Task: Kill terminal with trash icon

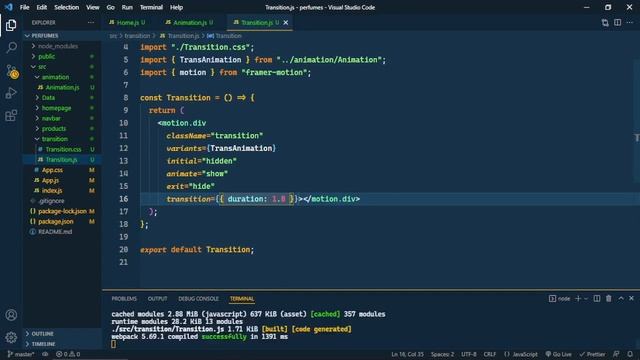Action: point(609,299)
